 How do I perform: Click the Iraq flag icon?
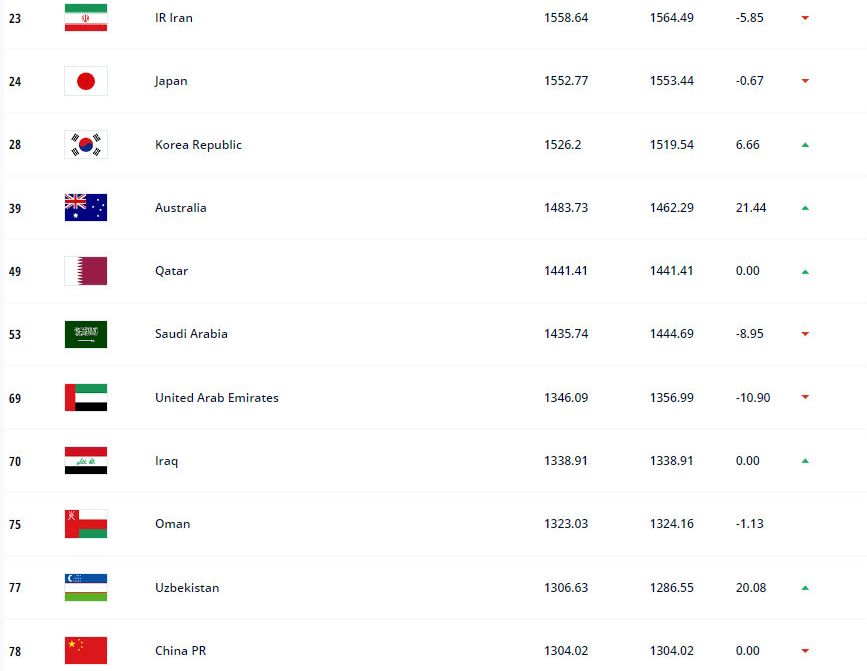pos(85,461)
